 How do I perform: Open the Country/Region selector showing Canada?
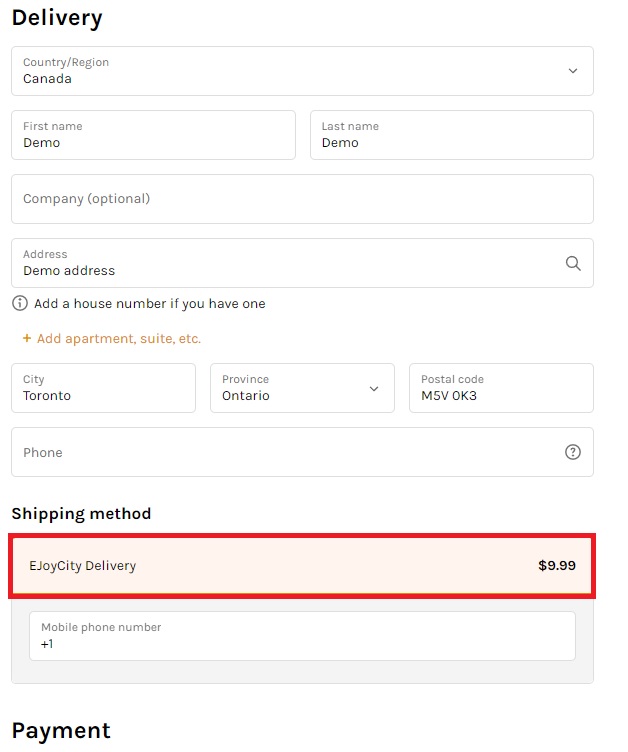302,71
